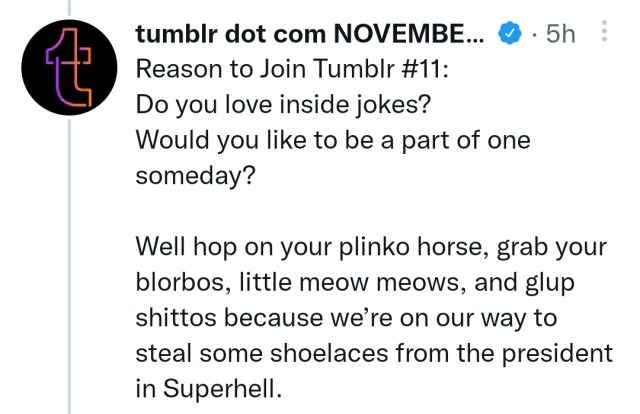Open the three-dot more options menu
This screenshot has width=640, height=414.
602,33
